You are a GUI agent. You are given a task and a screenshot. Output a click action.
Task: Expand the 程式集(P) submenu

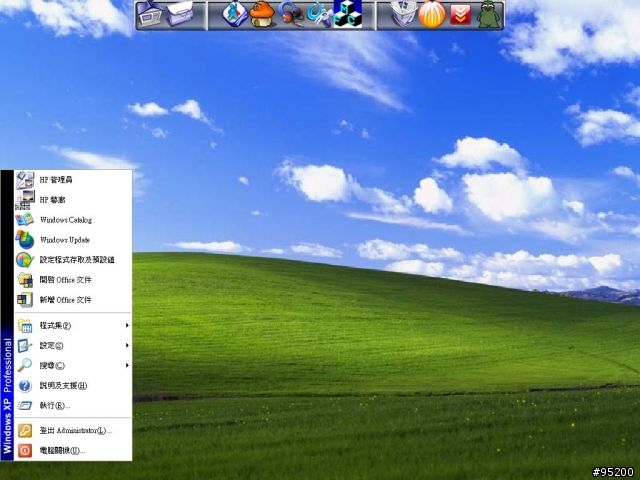tap(73, 325)
